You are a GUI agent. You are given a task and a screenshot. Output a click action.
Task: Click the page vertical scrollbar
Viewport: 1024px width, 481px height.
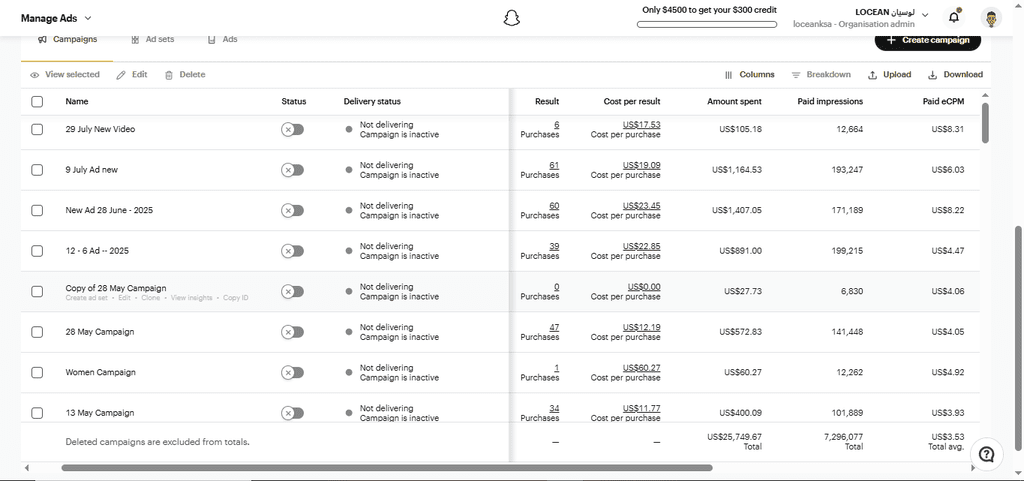[x=1019, y=339]
